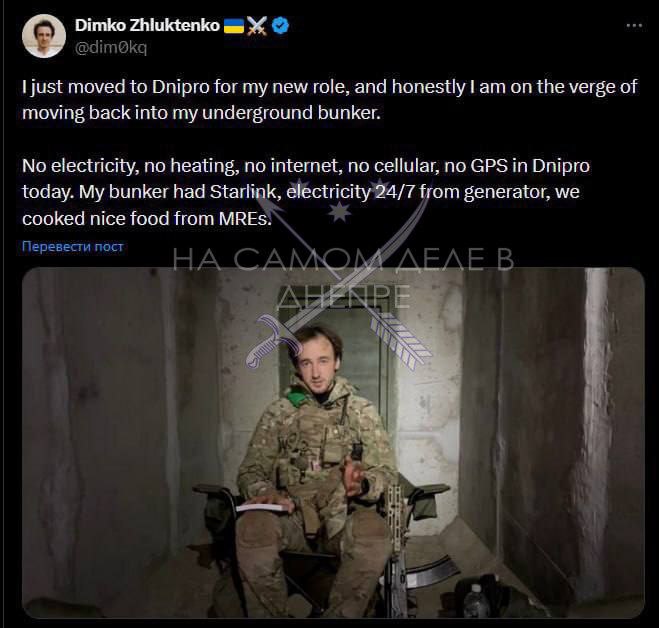Open the three-dot more options menu

(634, 26)
